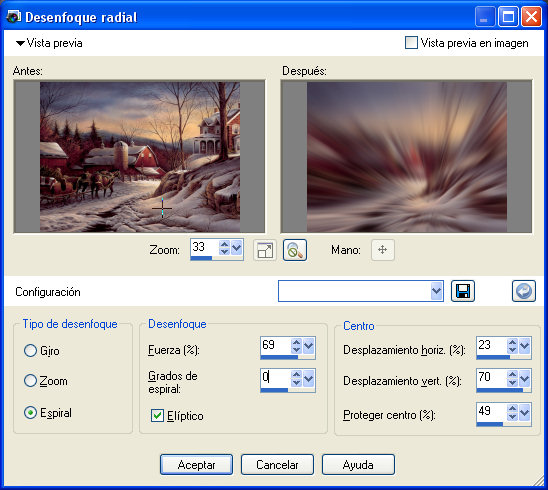Enable Vista previa en imagen checkbox
The image size is (548, 490).
(x=411, y=43)
